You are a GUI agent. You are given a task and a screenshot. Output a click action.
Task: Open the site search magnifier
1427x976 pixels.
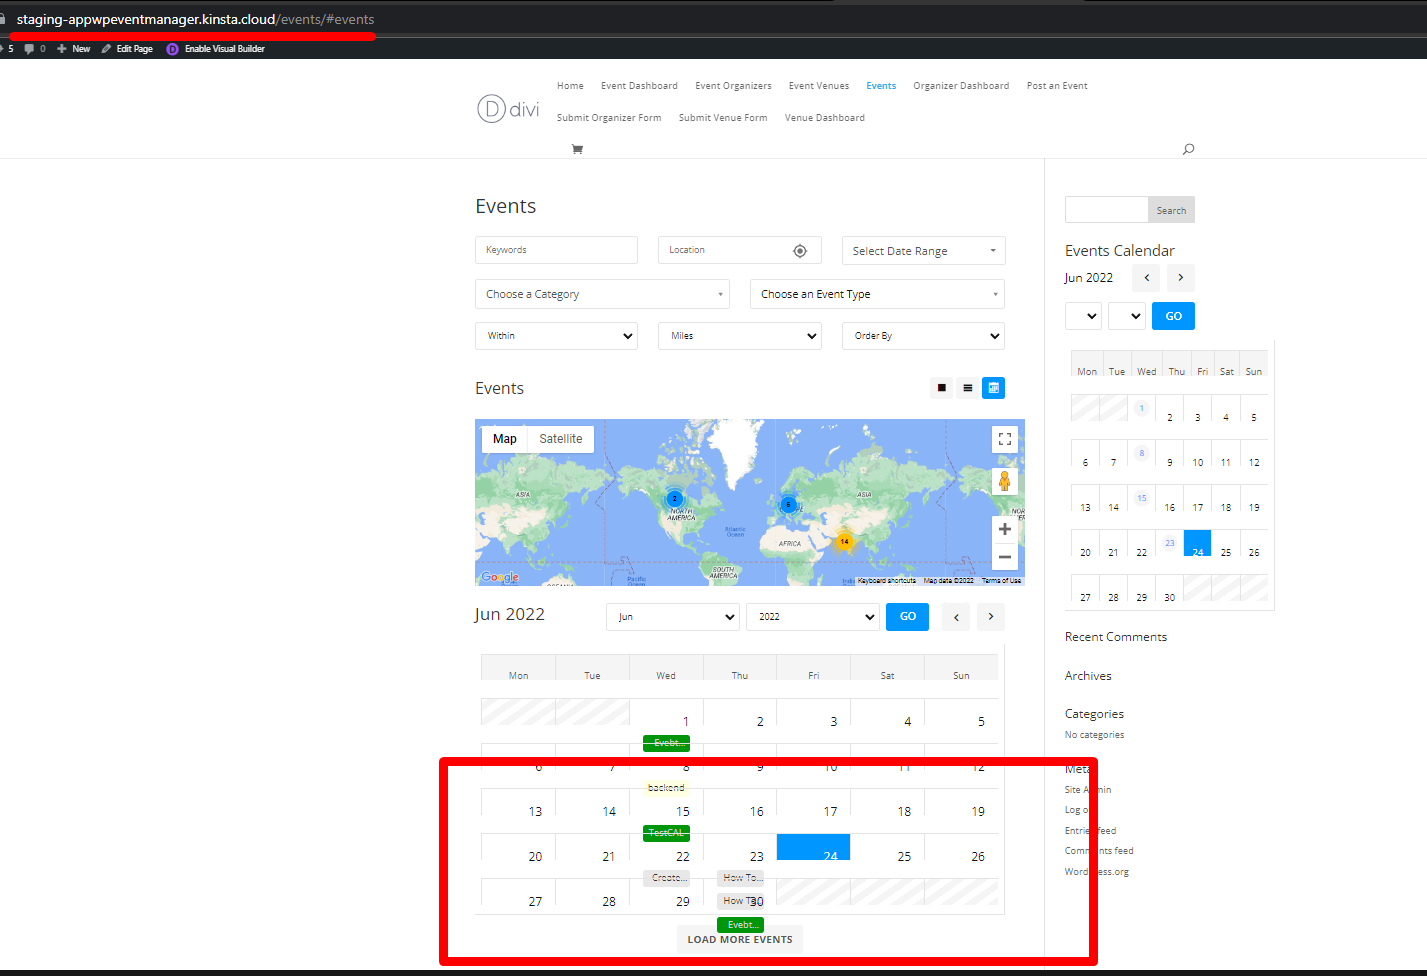(x=1188, y=148)
